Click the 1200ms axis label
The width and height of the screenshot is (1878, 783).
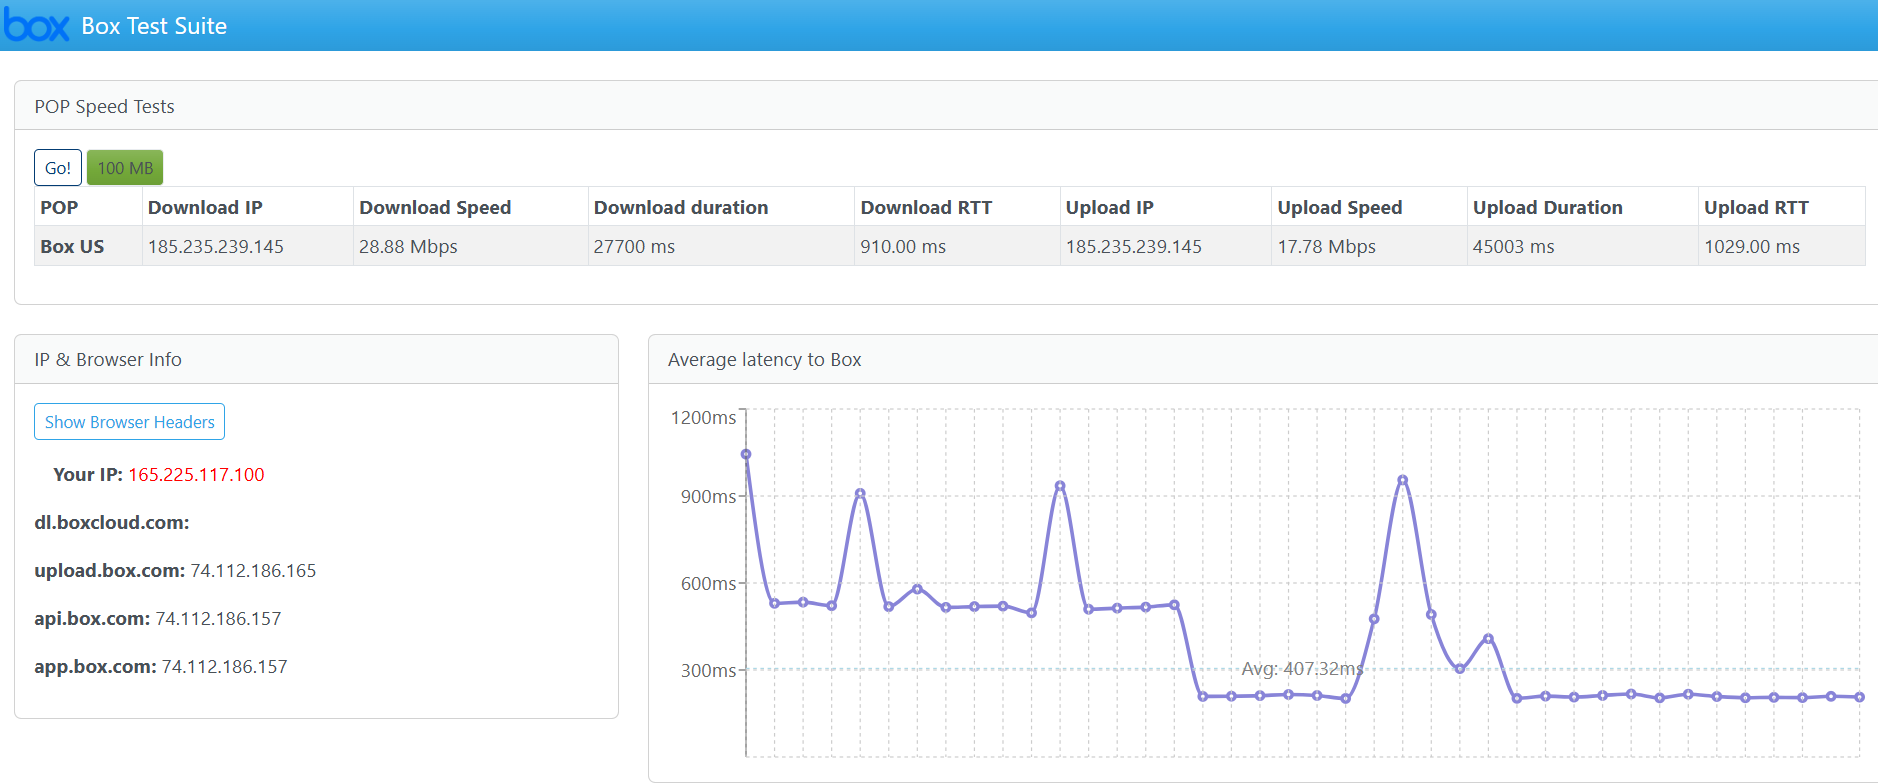[x=704, y=417]
